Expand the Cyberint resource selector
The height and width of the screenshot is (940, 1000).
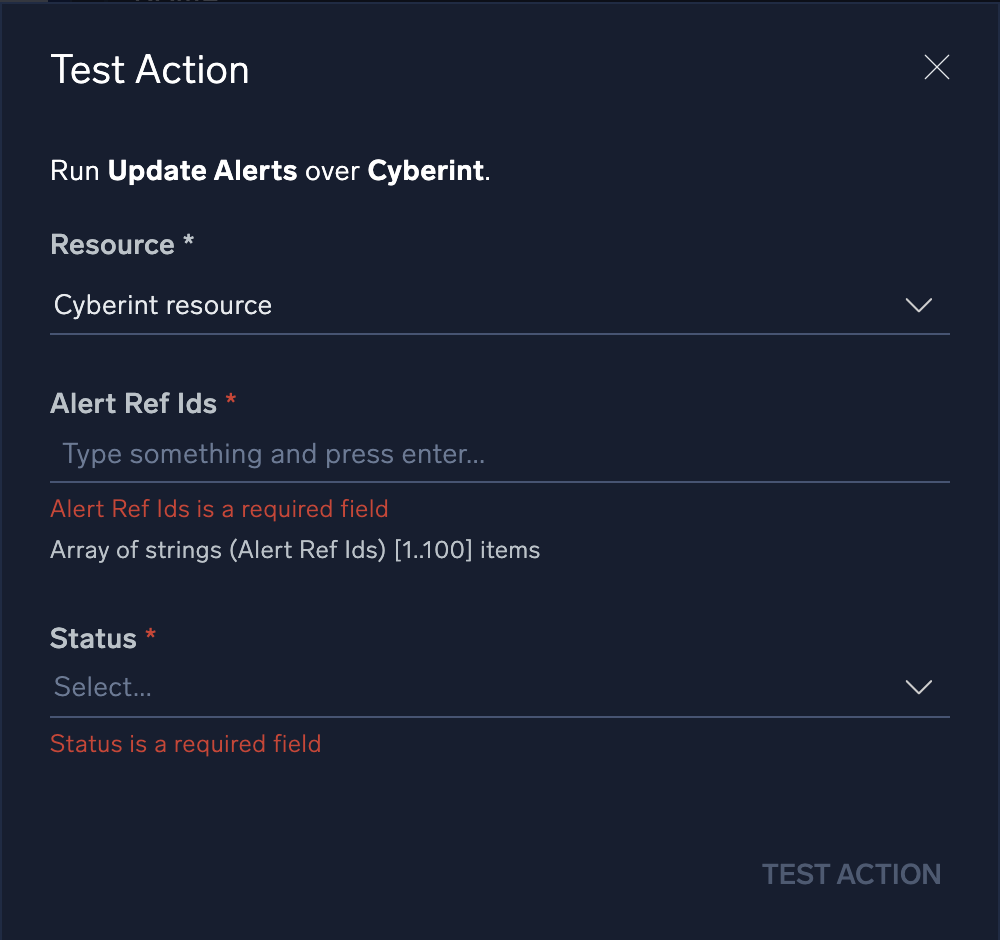tap(500, 305)
